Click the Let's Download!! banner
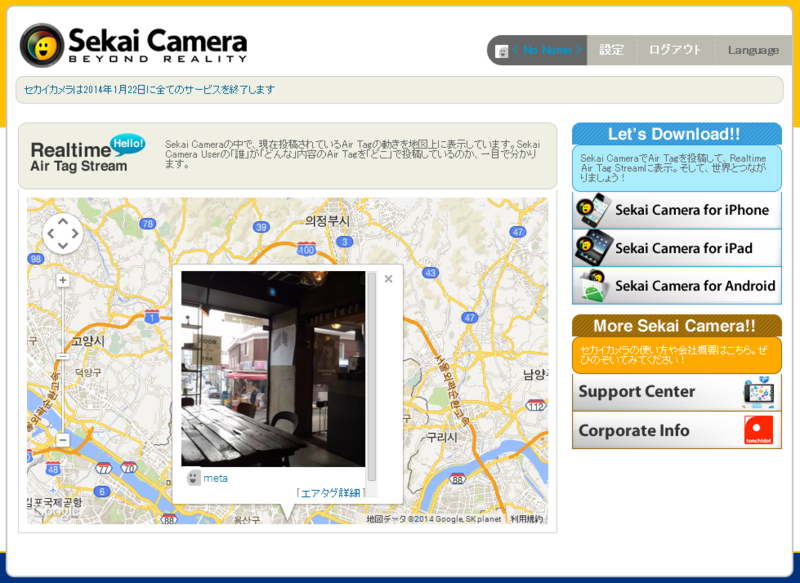The height and width of the screenshot is (583, 800). tap(677, 134)
